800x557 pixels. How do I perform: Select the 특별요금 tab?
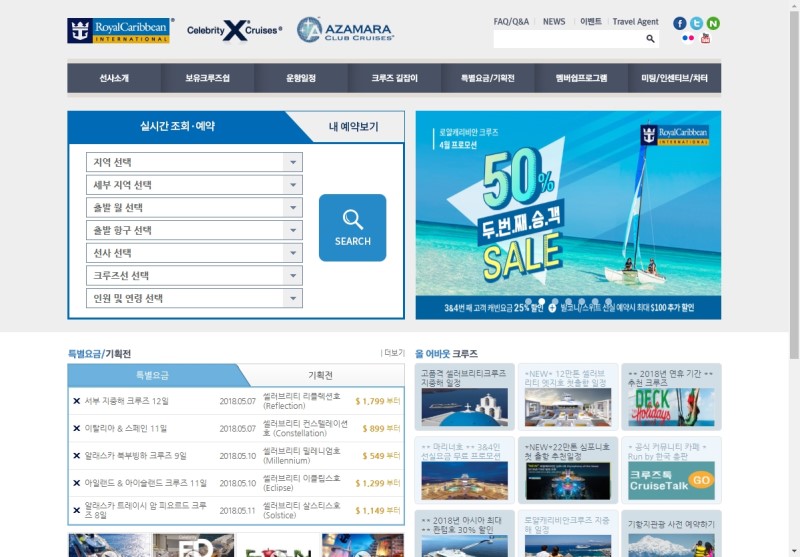[152, 375]
